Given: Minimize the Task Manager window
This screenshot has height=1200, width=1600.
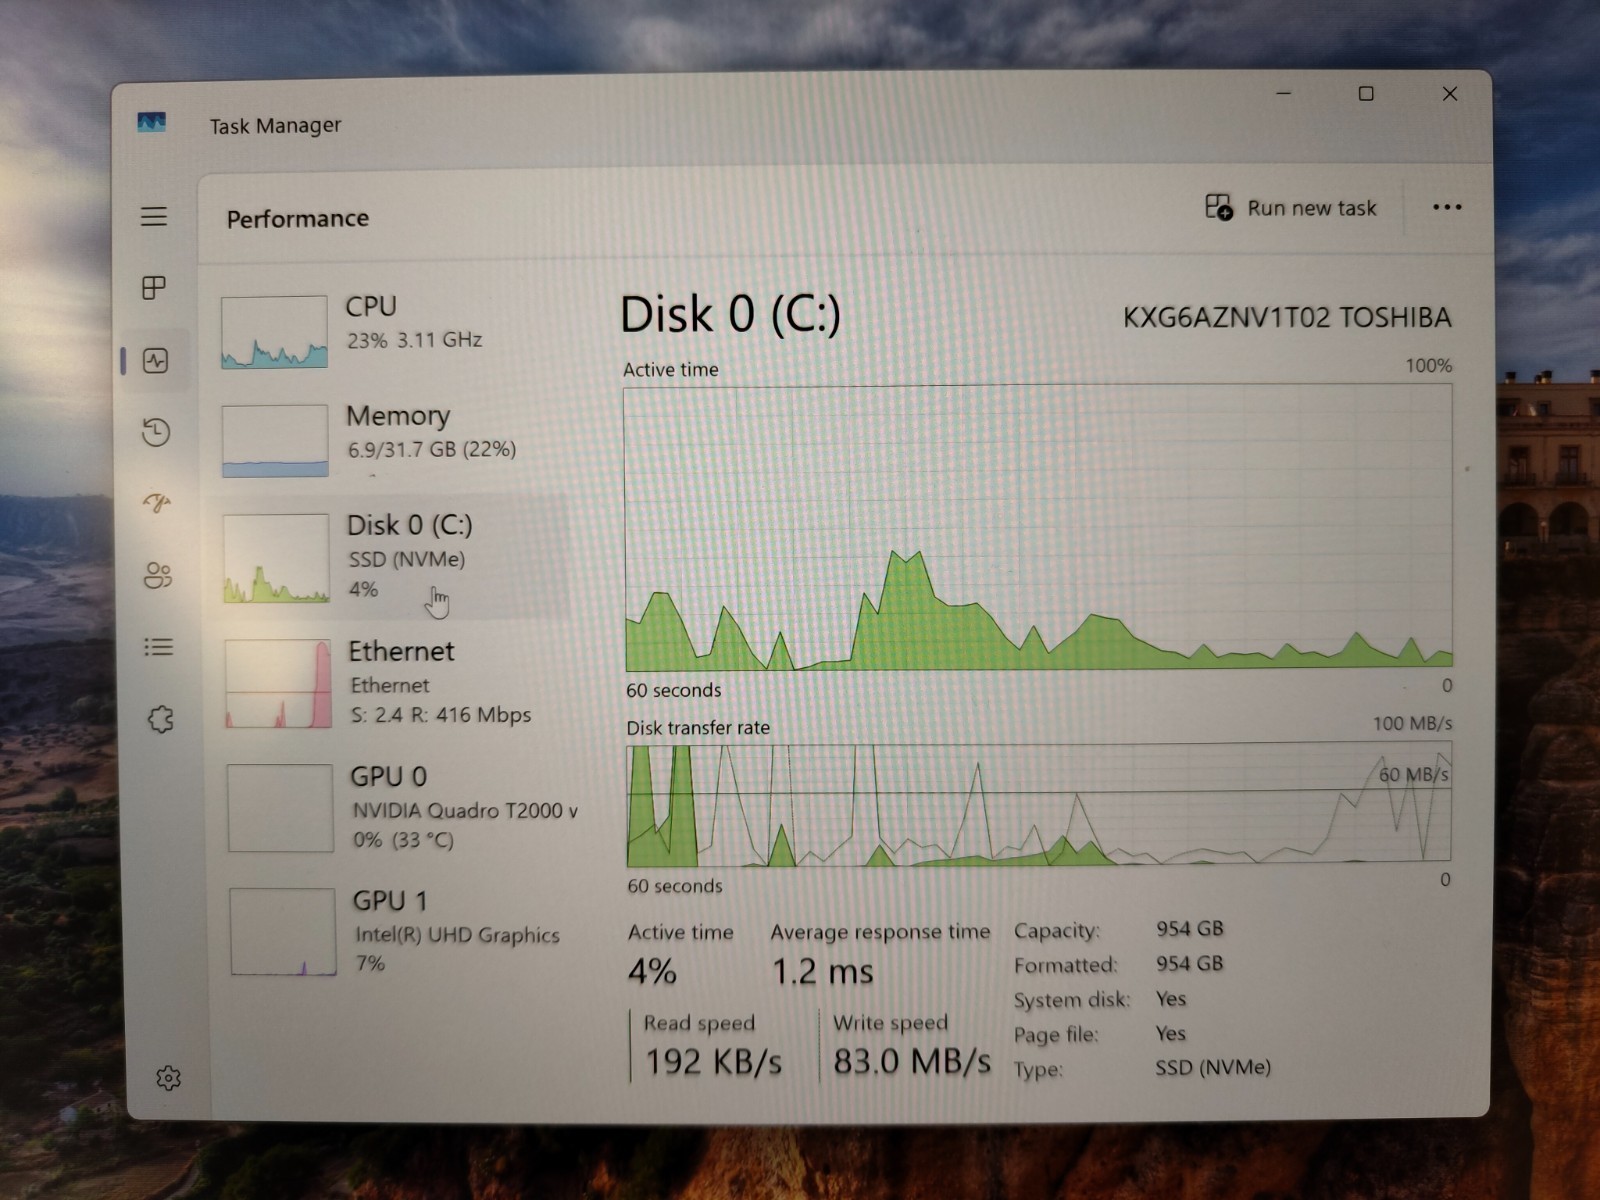Looking at the screenshot, I should coord(1284,93).
